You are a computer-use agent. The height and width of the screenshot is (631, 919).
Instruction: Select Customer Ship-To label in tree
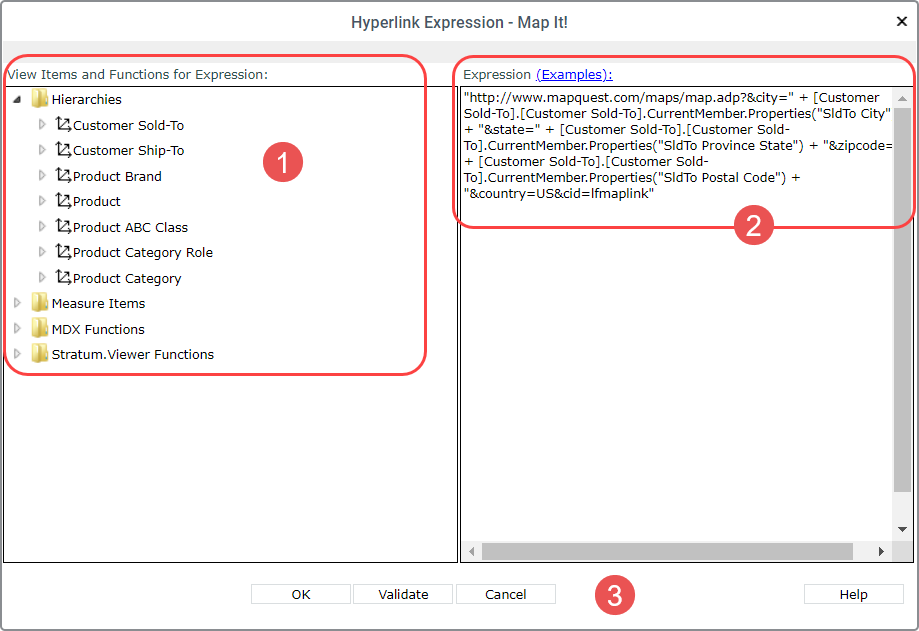(128, 151)
